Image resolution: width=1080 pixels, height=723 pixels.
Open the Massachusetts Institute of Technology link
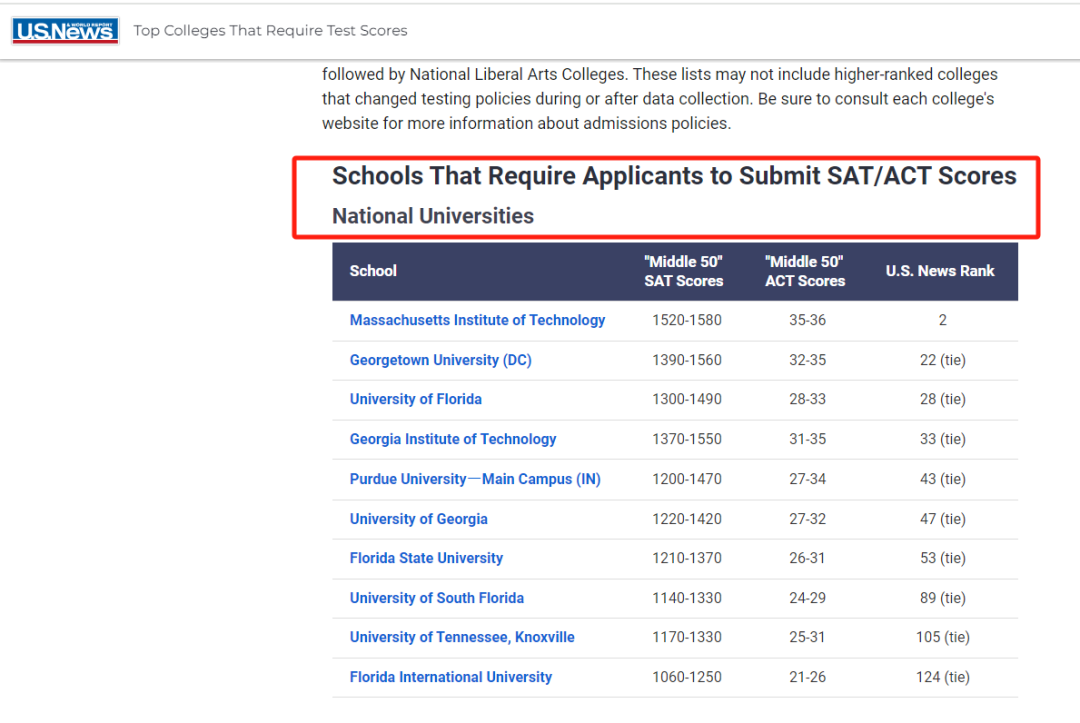477,320
